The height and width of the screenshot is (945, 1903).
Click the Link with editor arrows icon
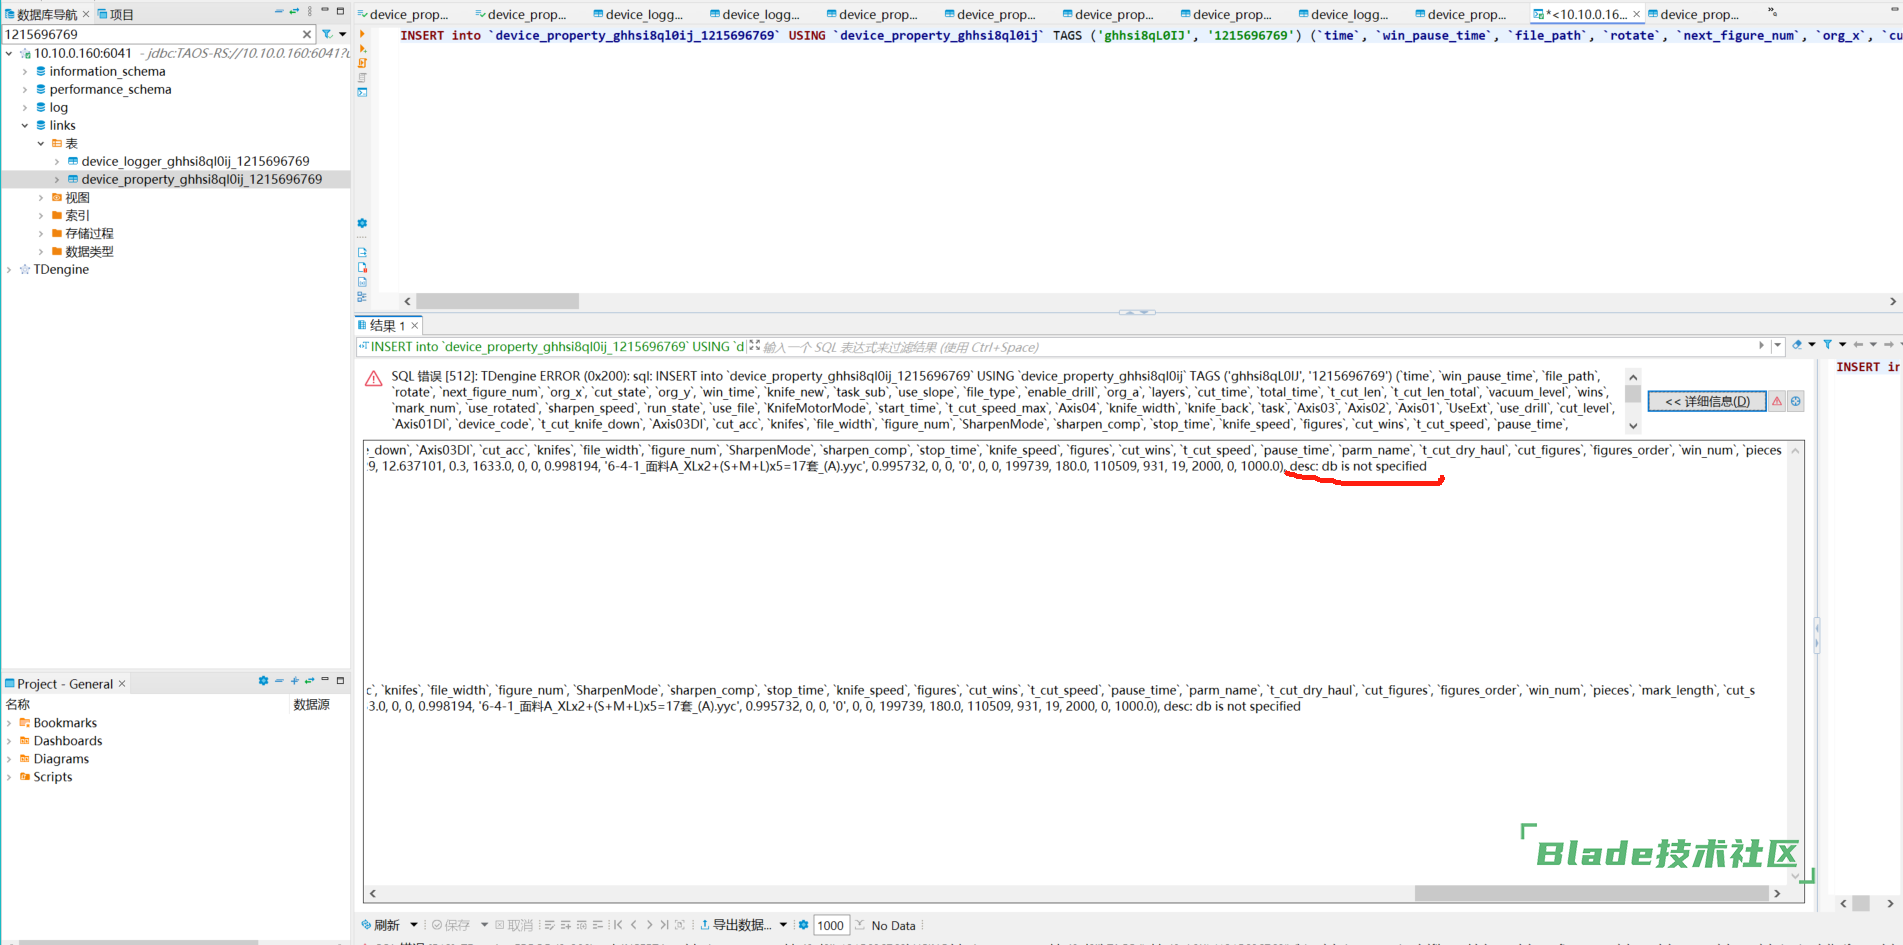pyautogui.click(x=294, y=12)
